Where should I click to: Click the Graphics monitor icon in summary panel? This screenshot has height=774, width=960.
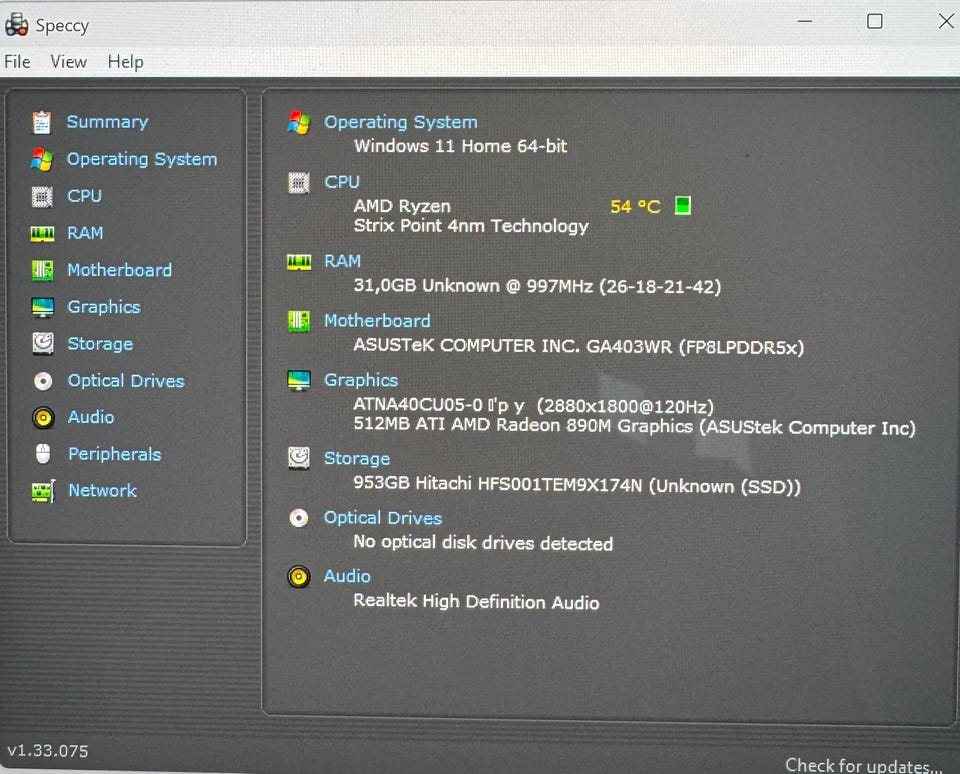tap(299, 380)
